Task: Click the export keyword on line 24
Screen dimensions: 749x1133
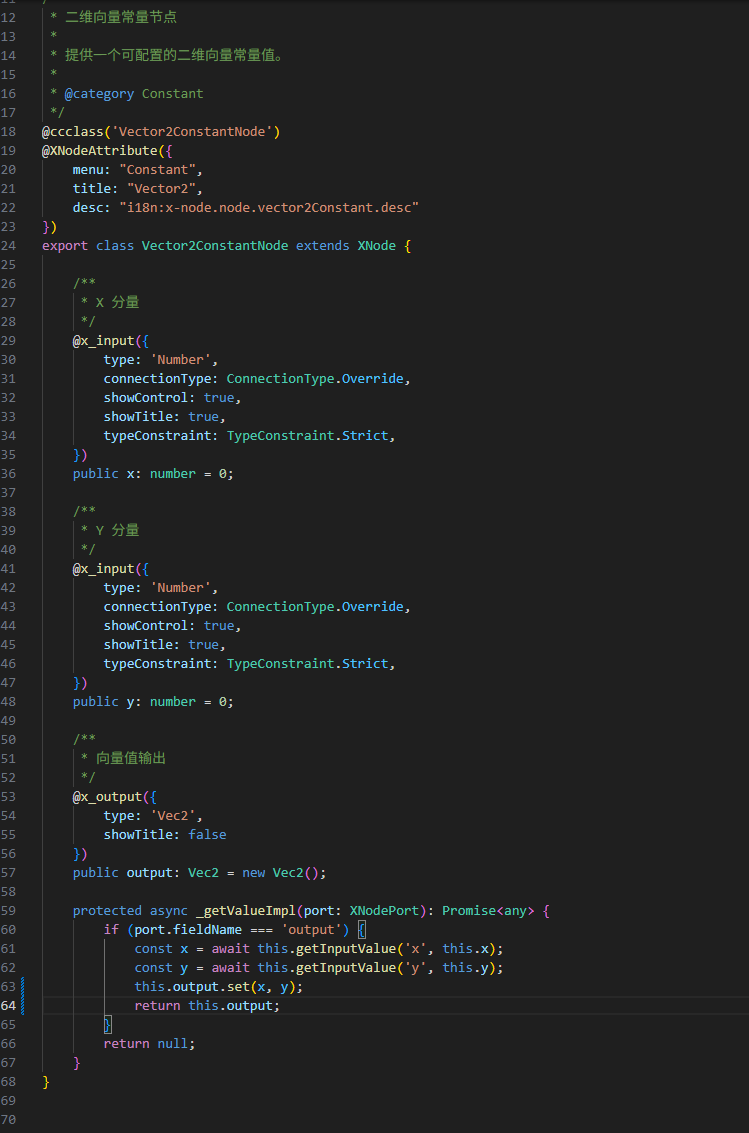Action: tap(64, 246)
